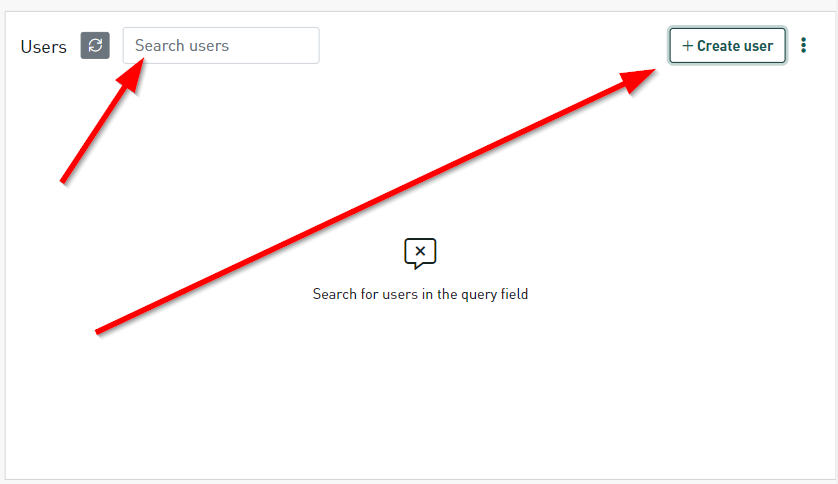Click the Search users input field
Viewport: 838px width, 484px height.
tap(221, 45)
